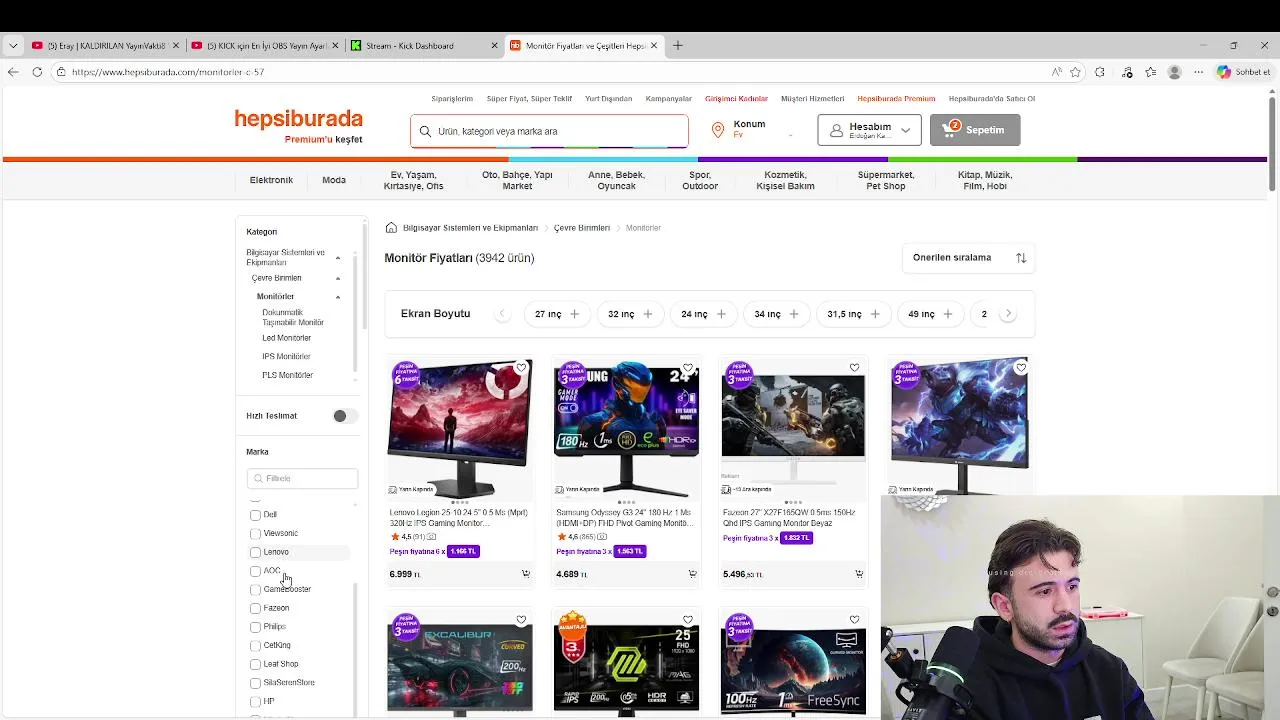Open the Moda category menu
This screenshot has width=1280, height=720.
pyautogui.click(x=334, y=180)
